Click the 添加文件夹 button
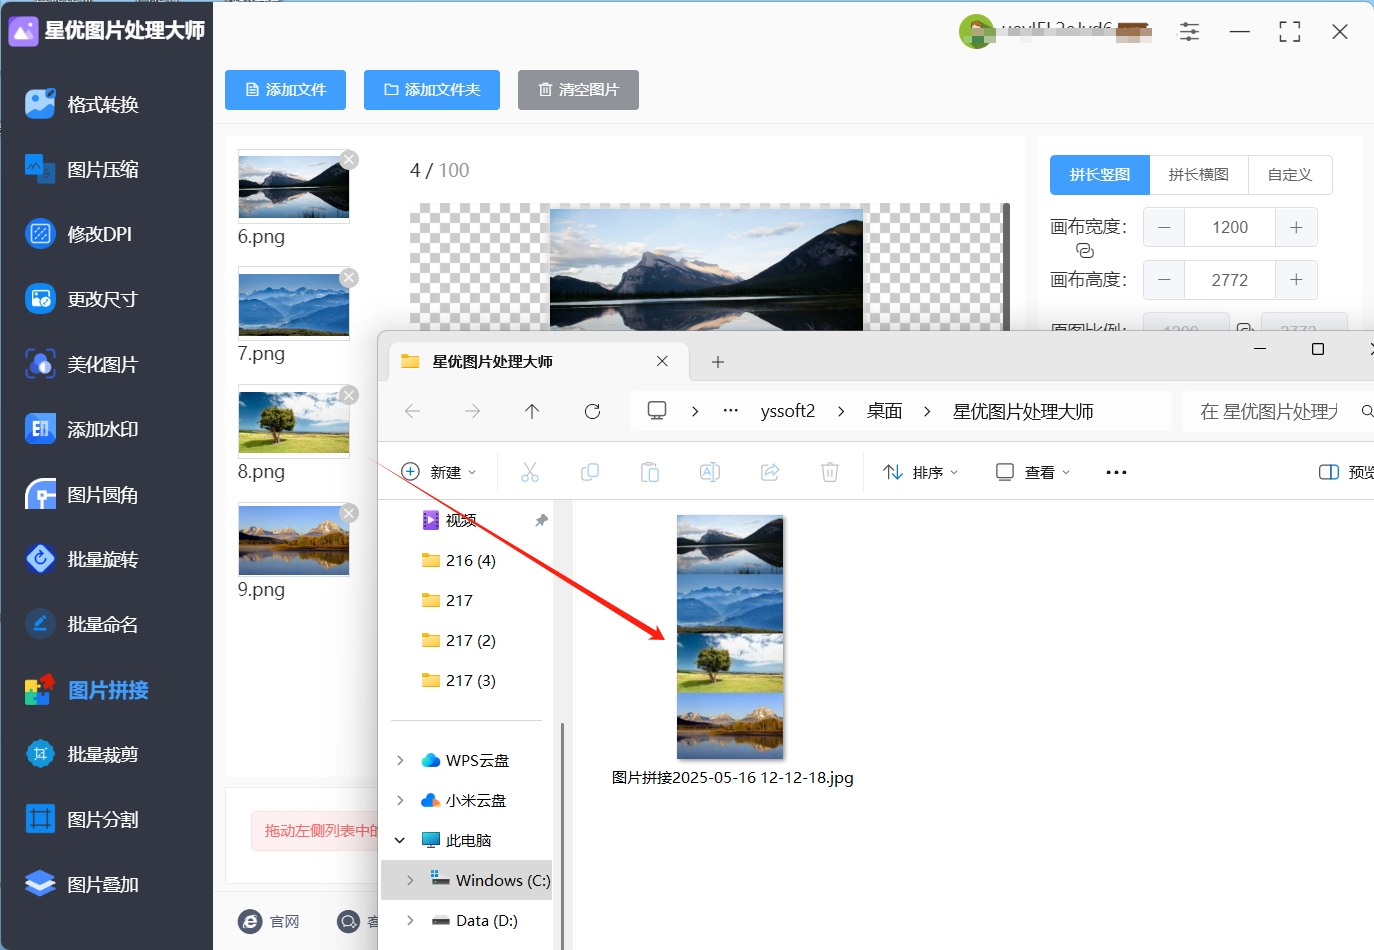The width and height of the screenshot is (1374, 950). pyautogui.click(x=432, y=90)
